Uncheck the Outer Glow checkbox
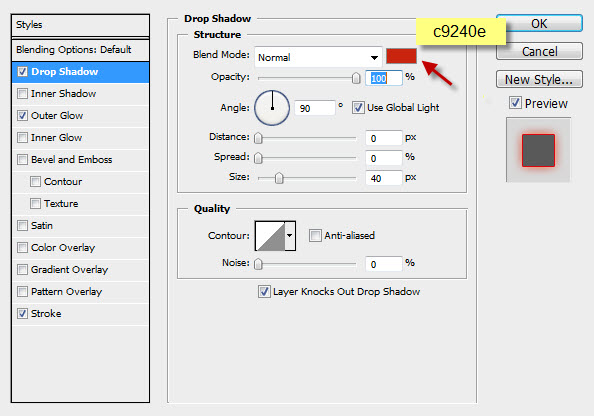Viewport: 594px width, 416px height. (x=22, y=116)
